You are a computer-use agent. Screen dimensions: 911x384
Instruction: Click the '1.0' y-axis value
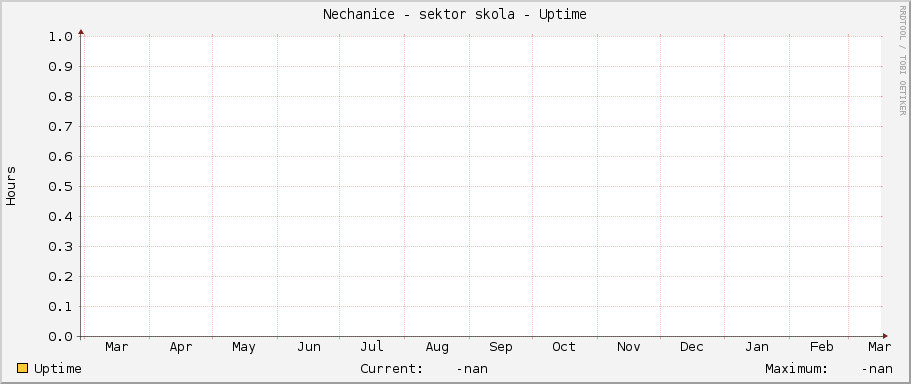[x=60, y=37]
